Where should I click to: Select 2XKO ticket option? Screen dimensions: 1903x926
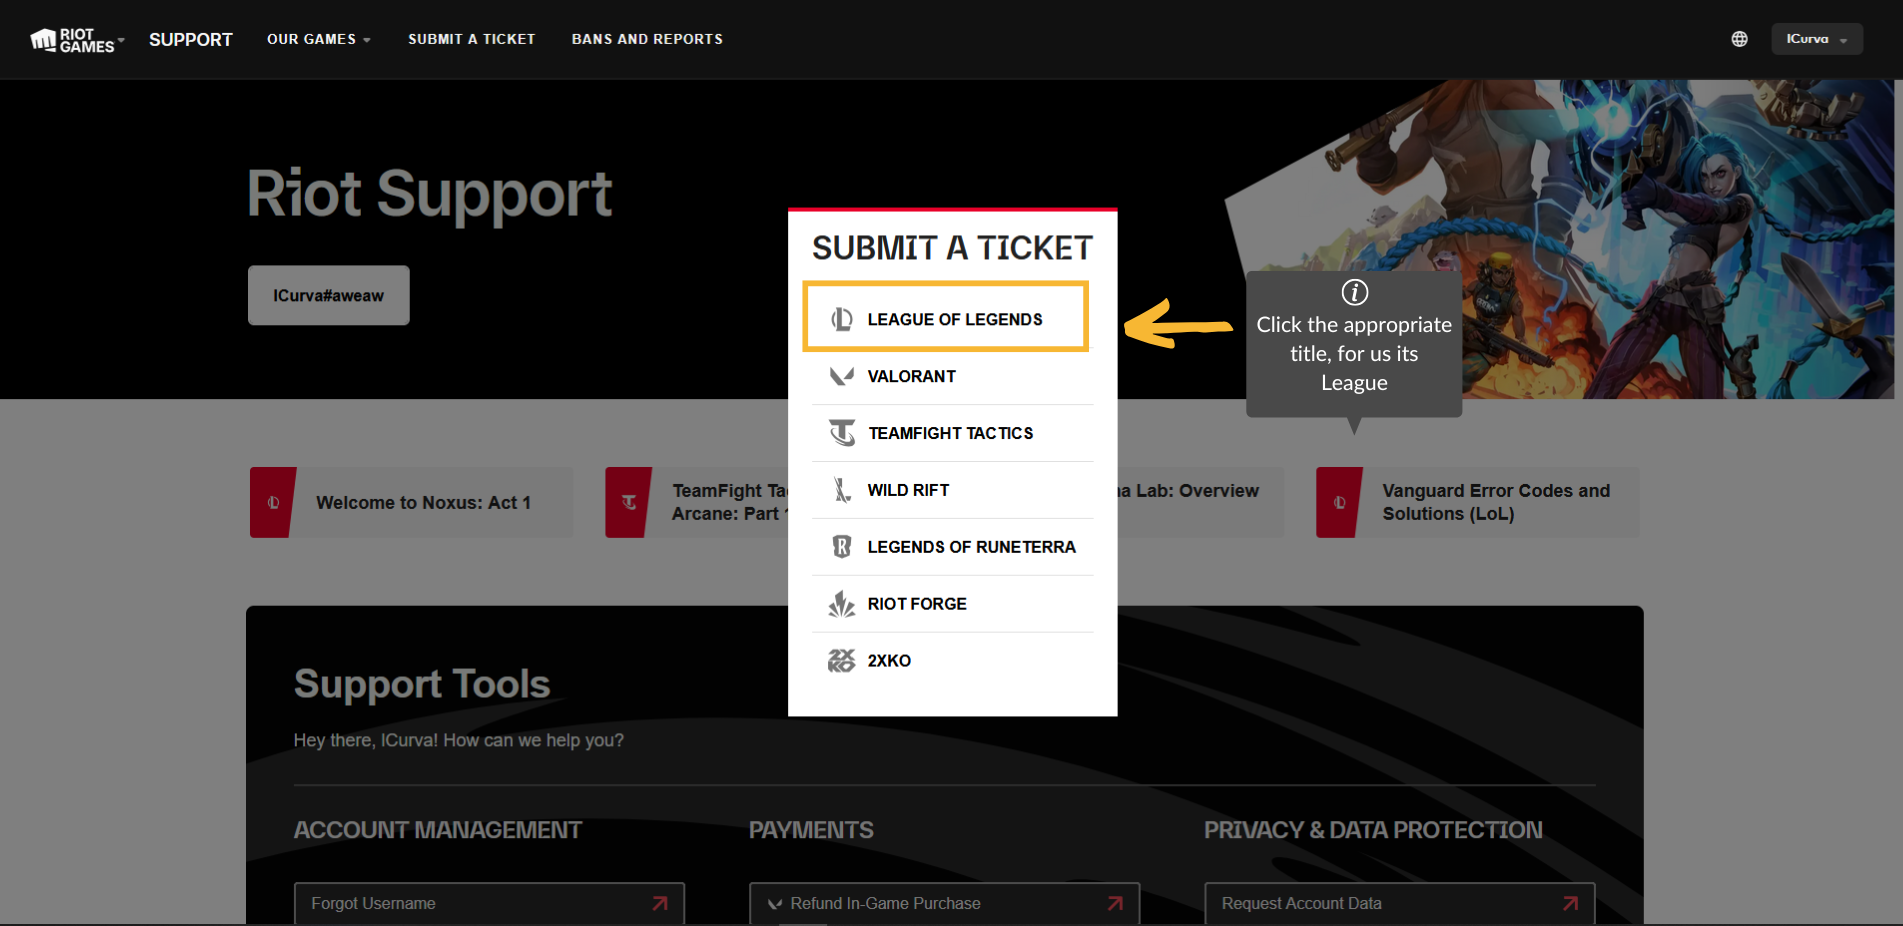[x=953, y=660]
